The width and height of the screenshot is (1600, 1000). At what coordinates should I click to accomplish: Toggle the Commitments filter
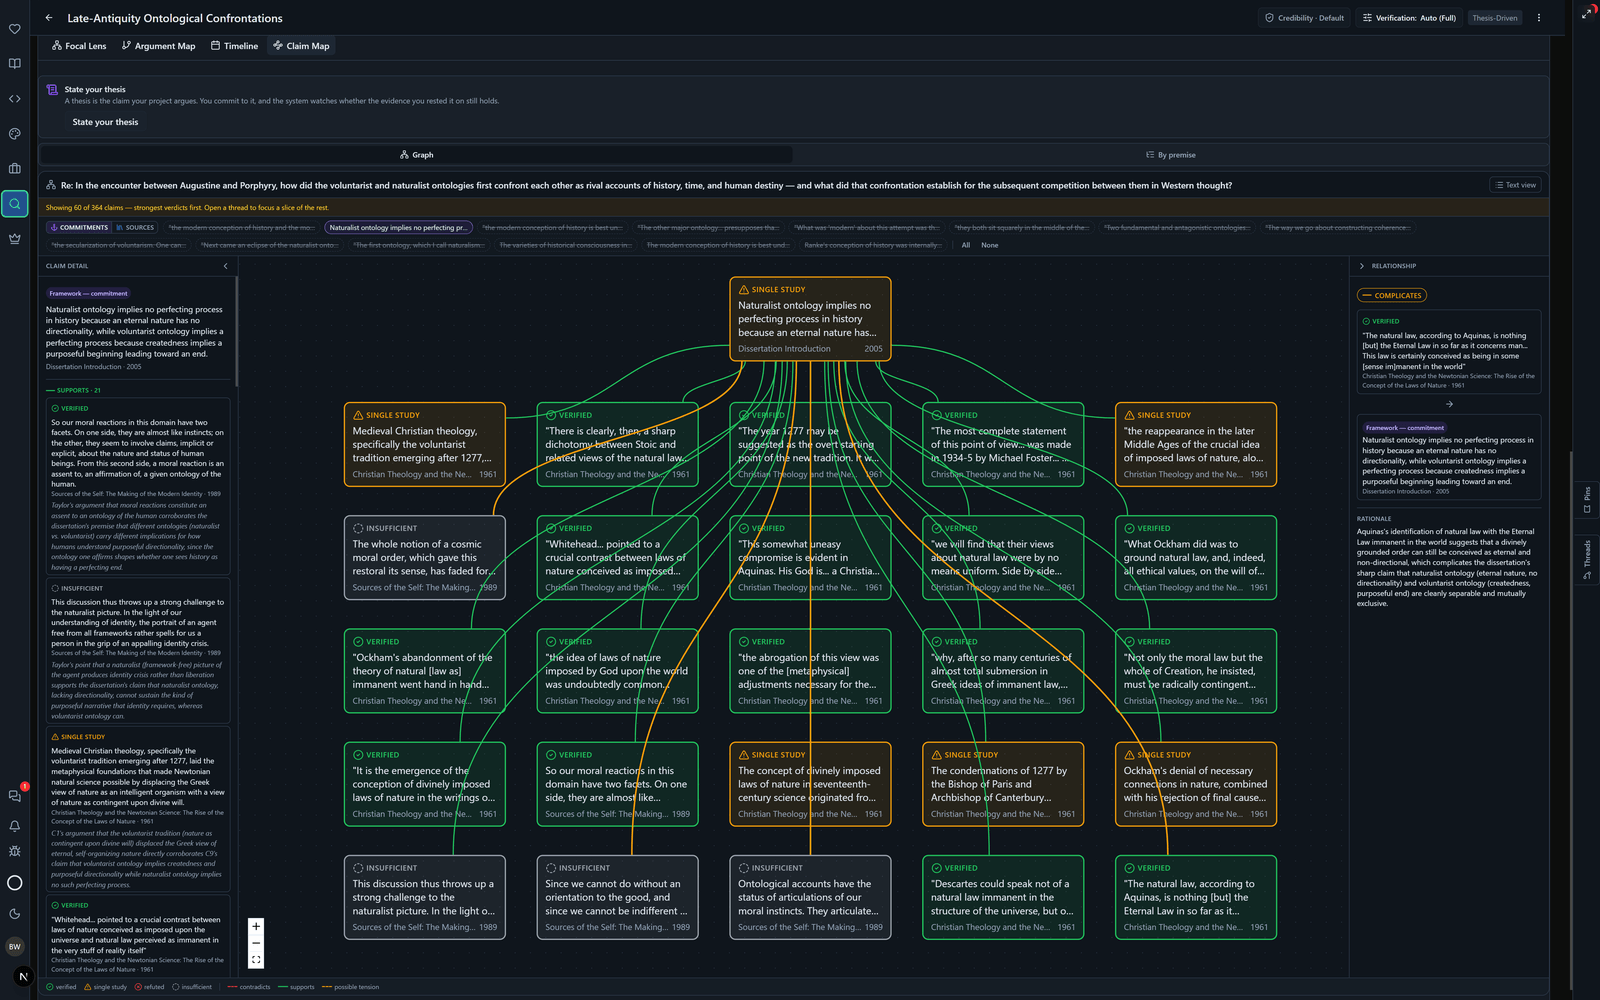[x=78, y=228]
